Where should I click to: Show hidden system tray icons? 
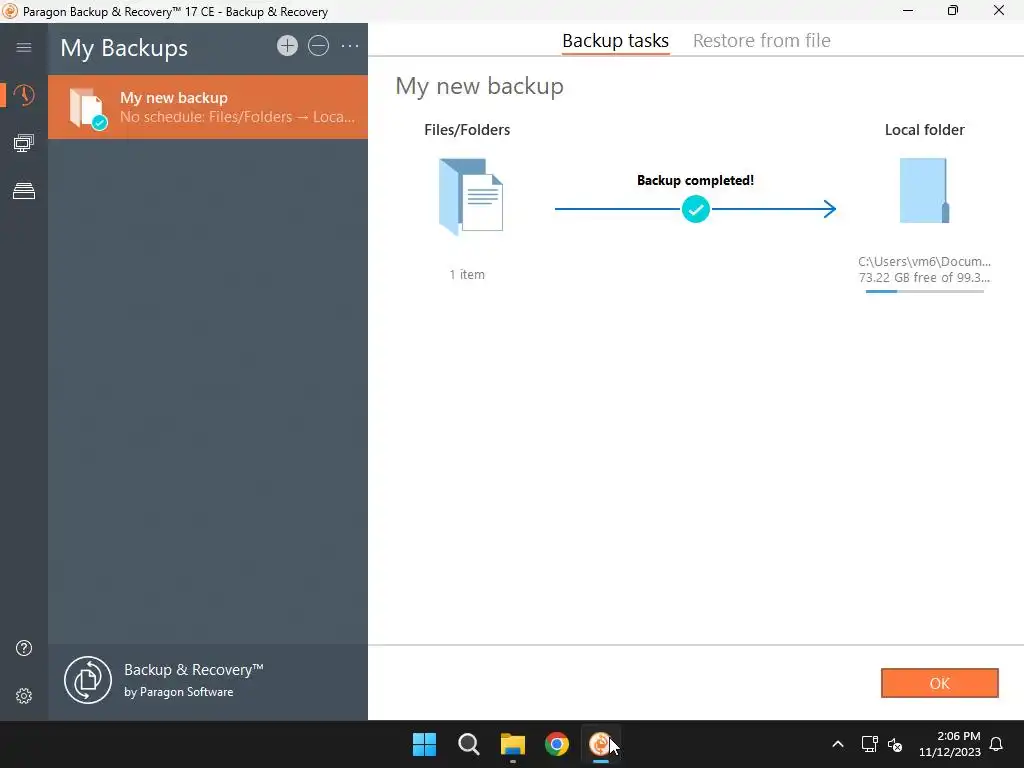point(838,744)
